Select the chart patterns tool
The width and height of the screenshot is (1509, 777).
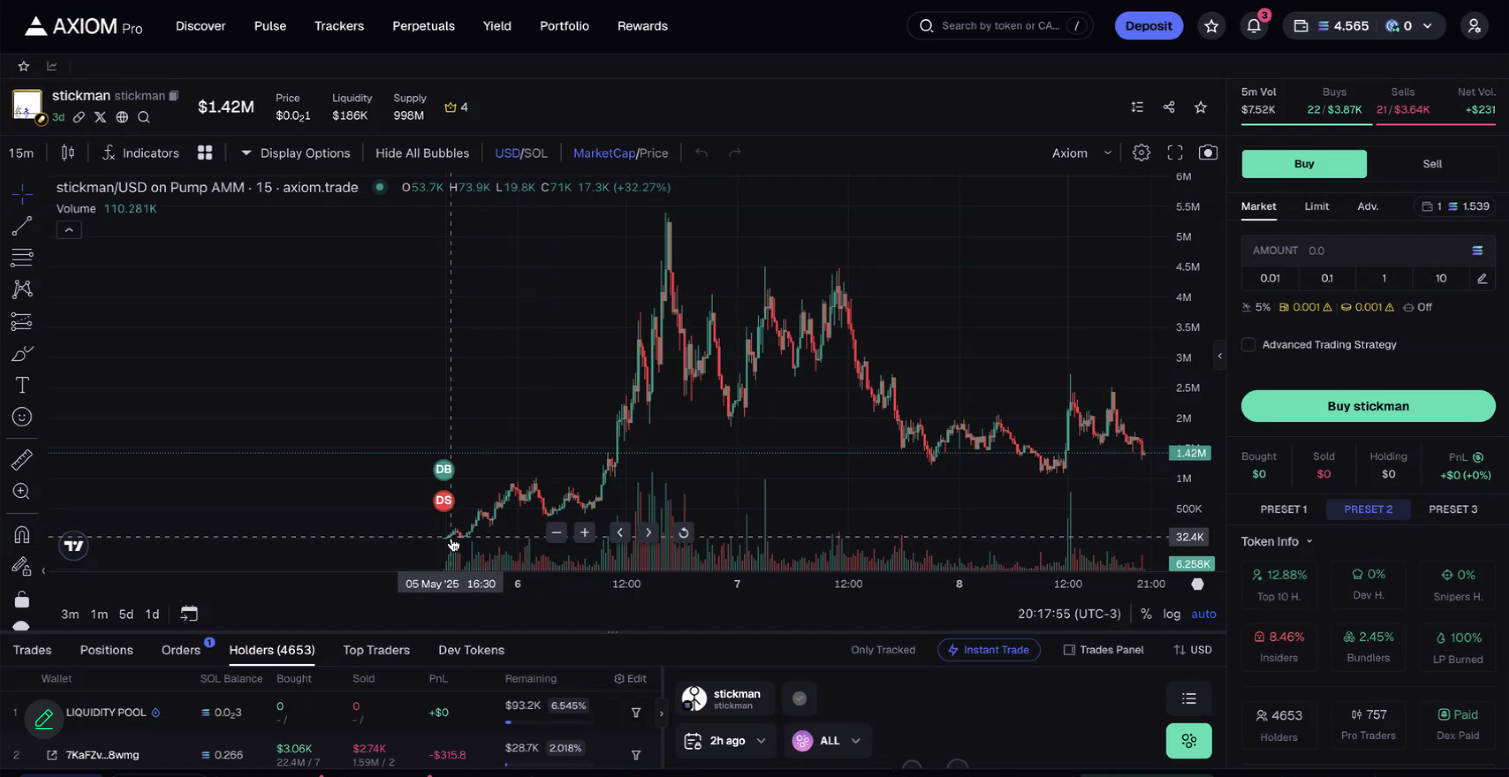pos(22,290)
